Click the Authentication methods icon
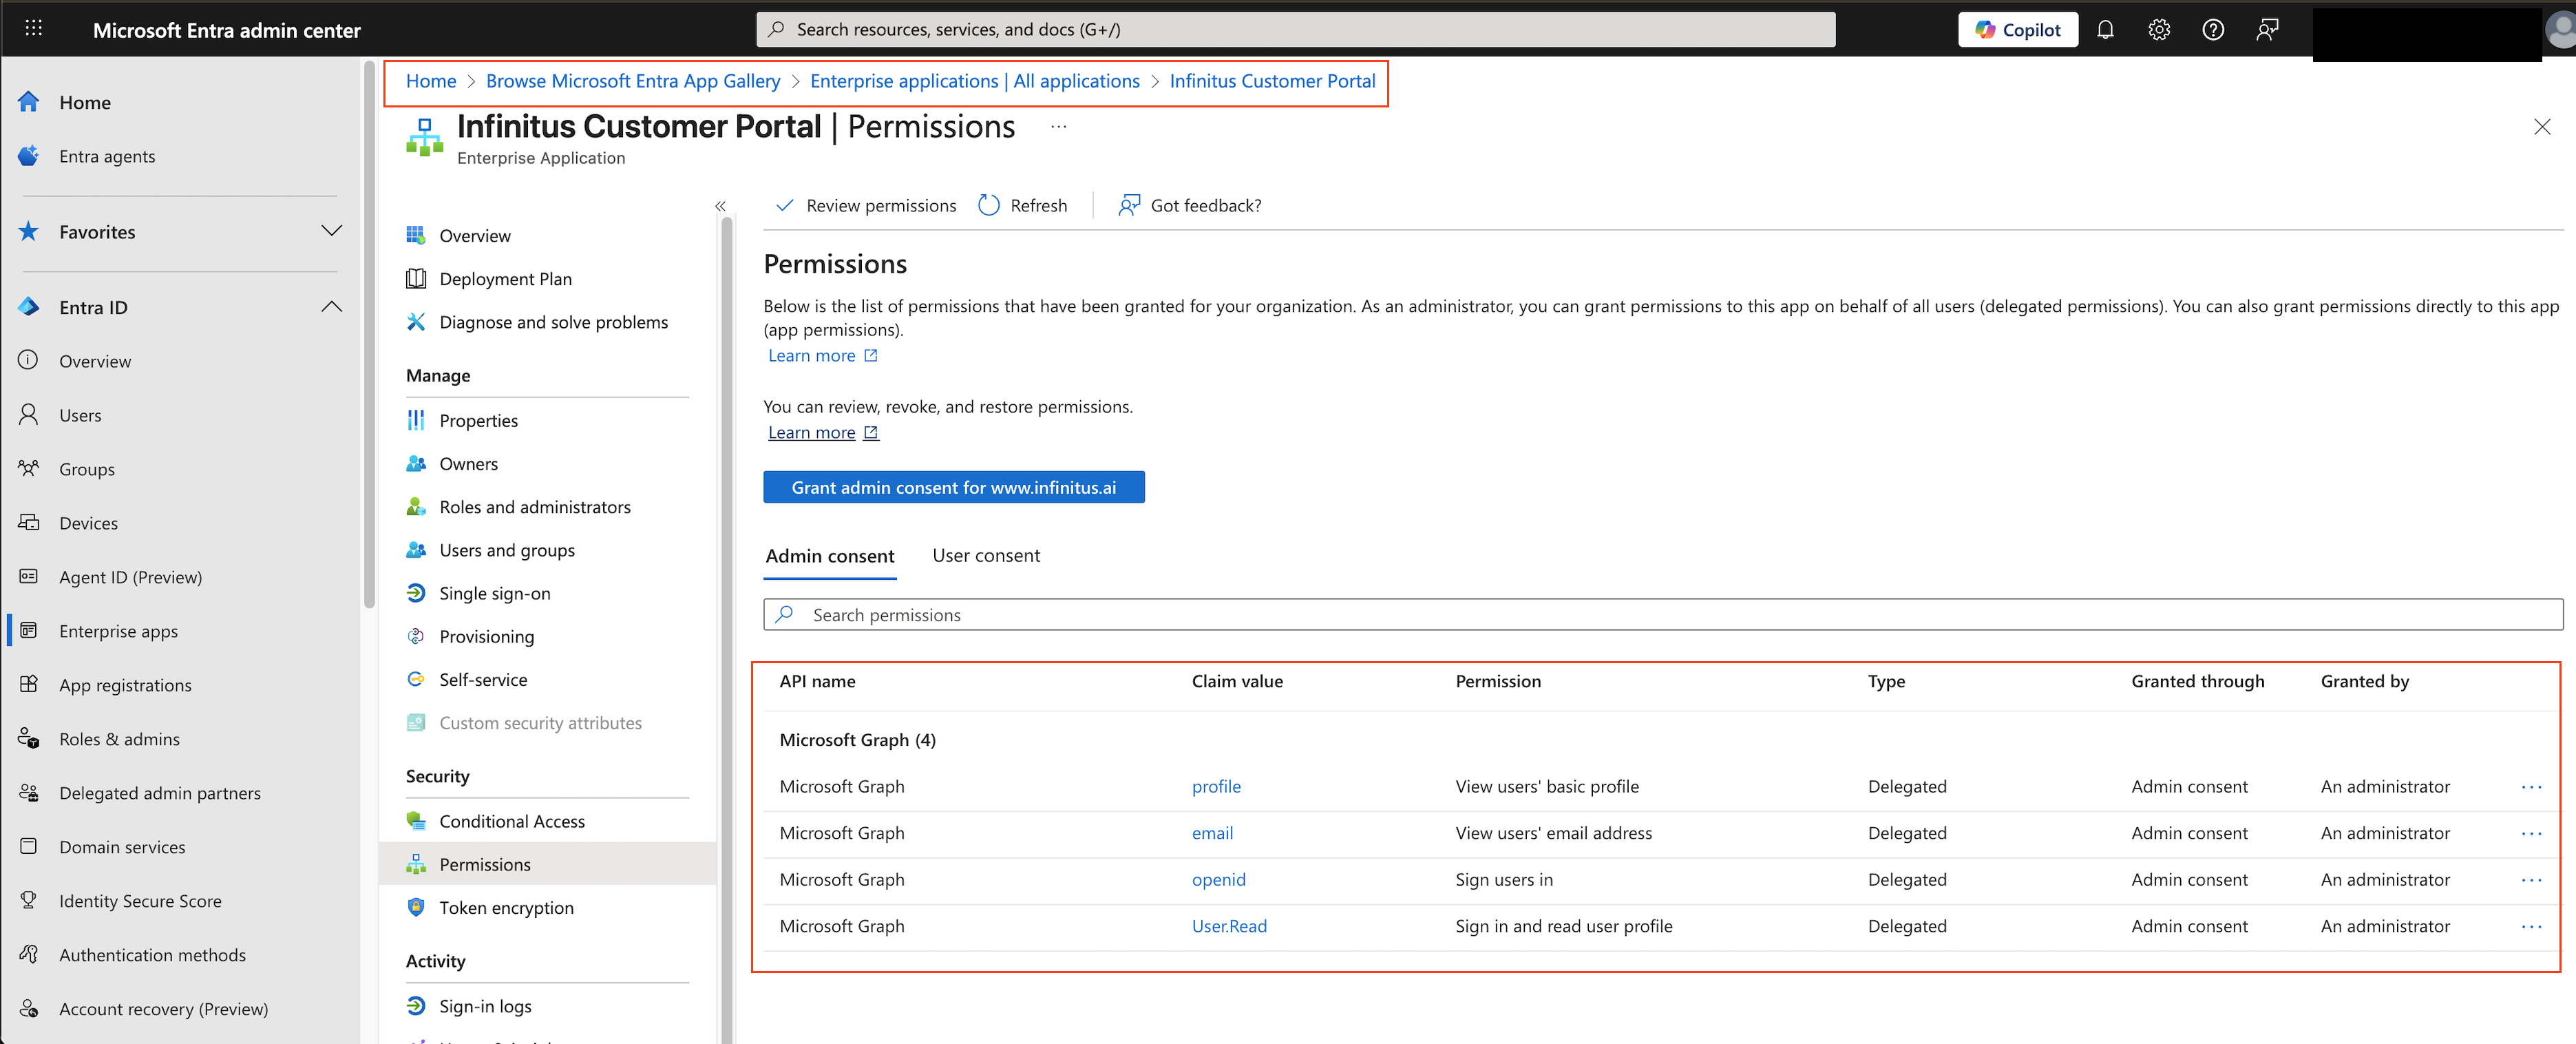 (29, 955)
